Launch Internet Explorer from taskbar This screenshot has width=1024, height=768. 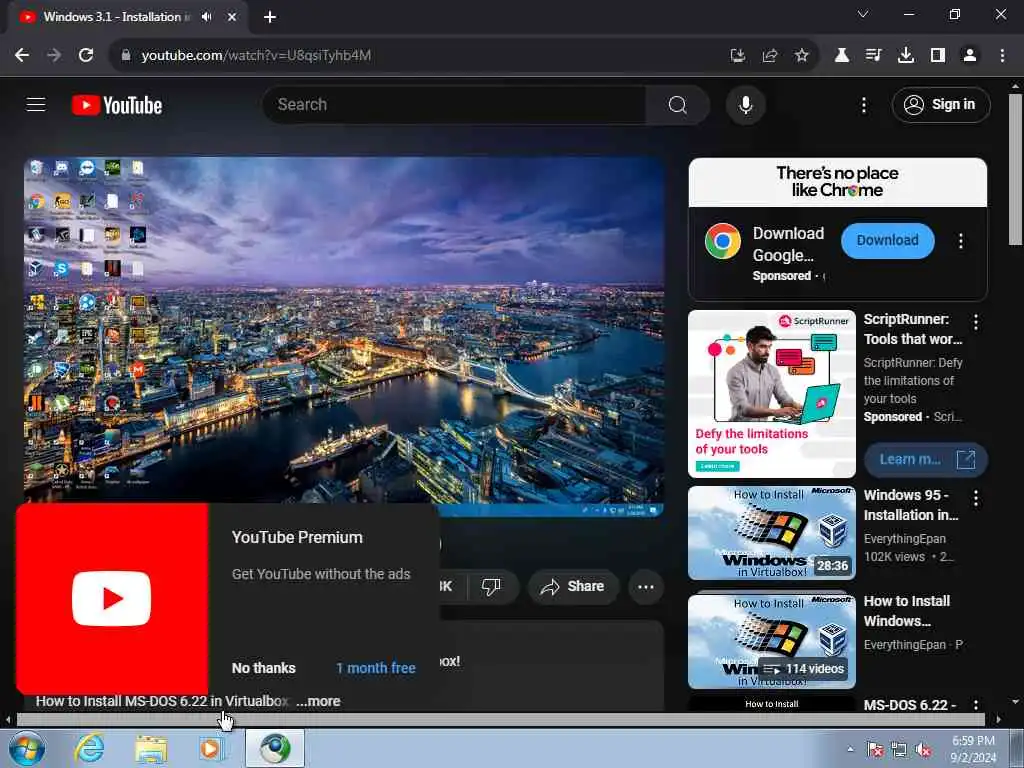pos(89,748)
